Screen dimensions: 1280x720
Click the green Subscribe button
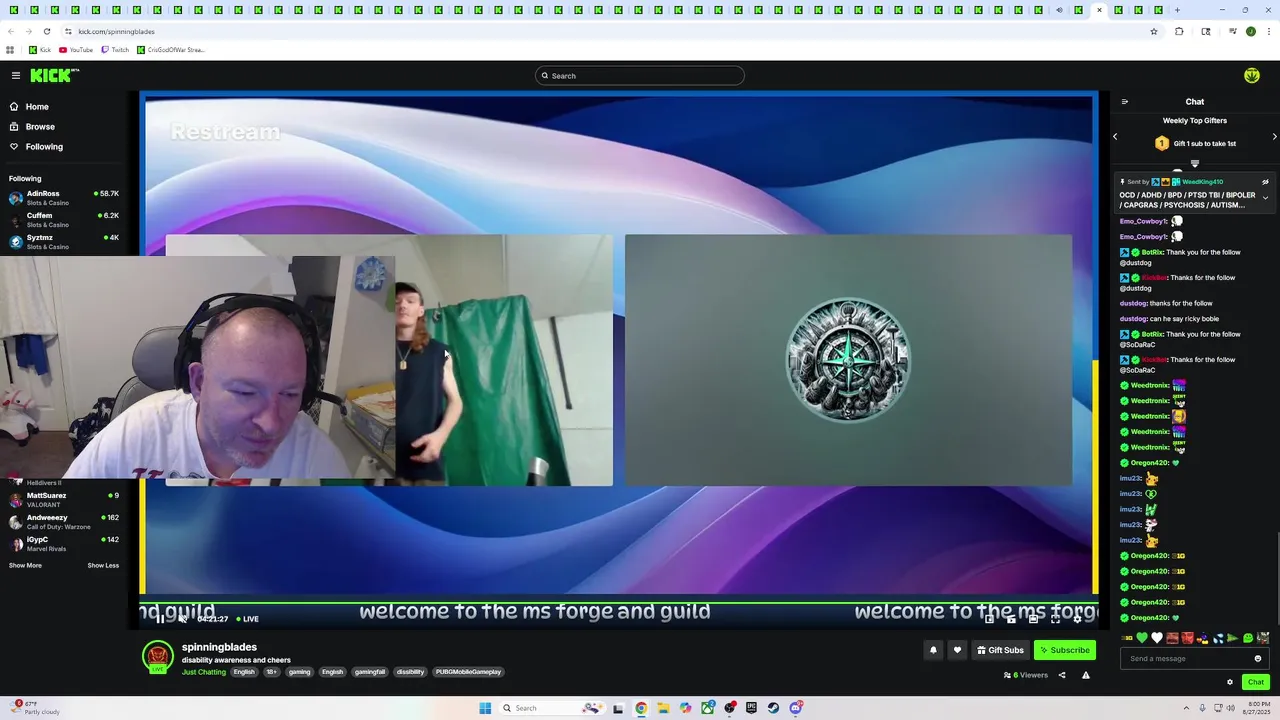[1065, 650]
